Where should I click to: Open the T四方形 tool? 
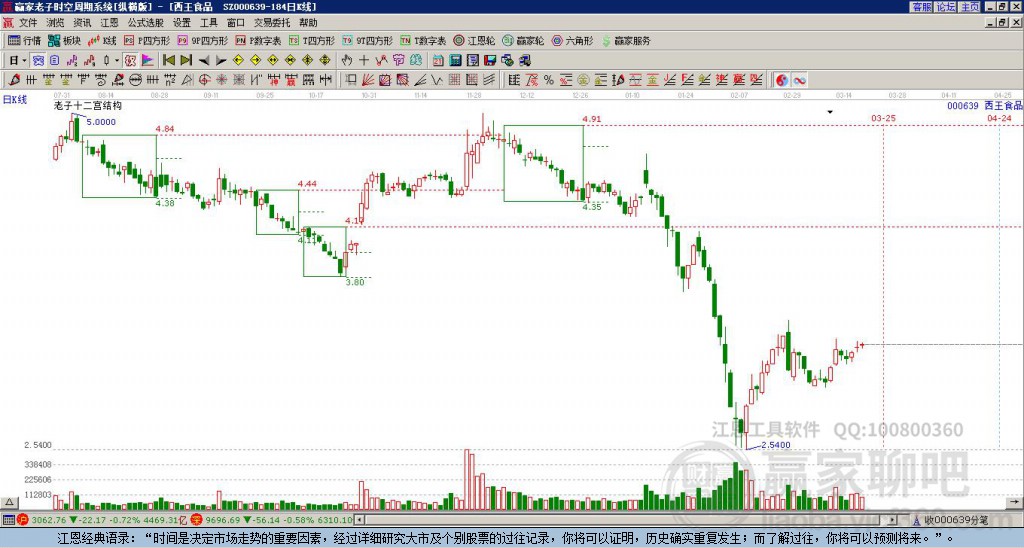click(312, 40)
